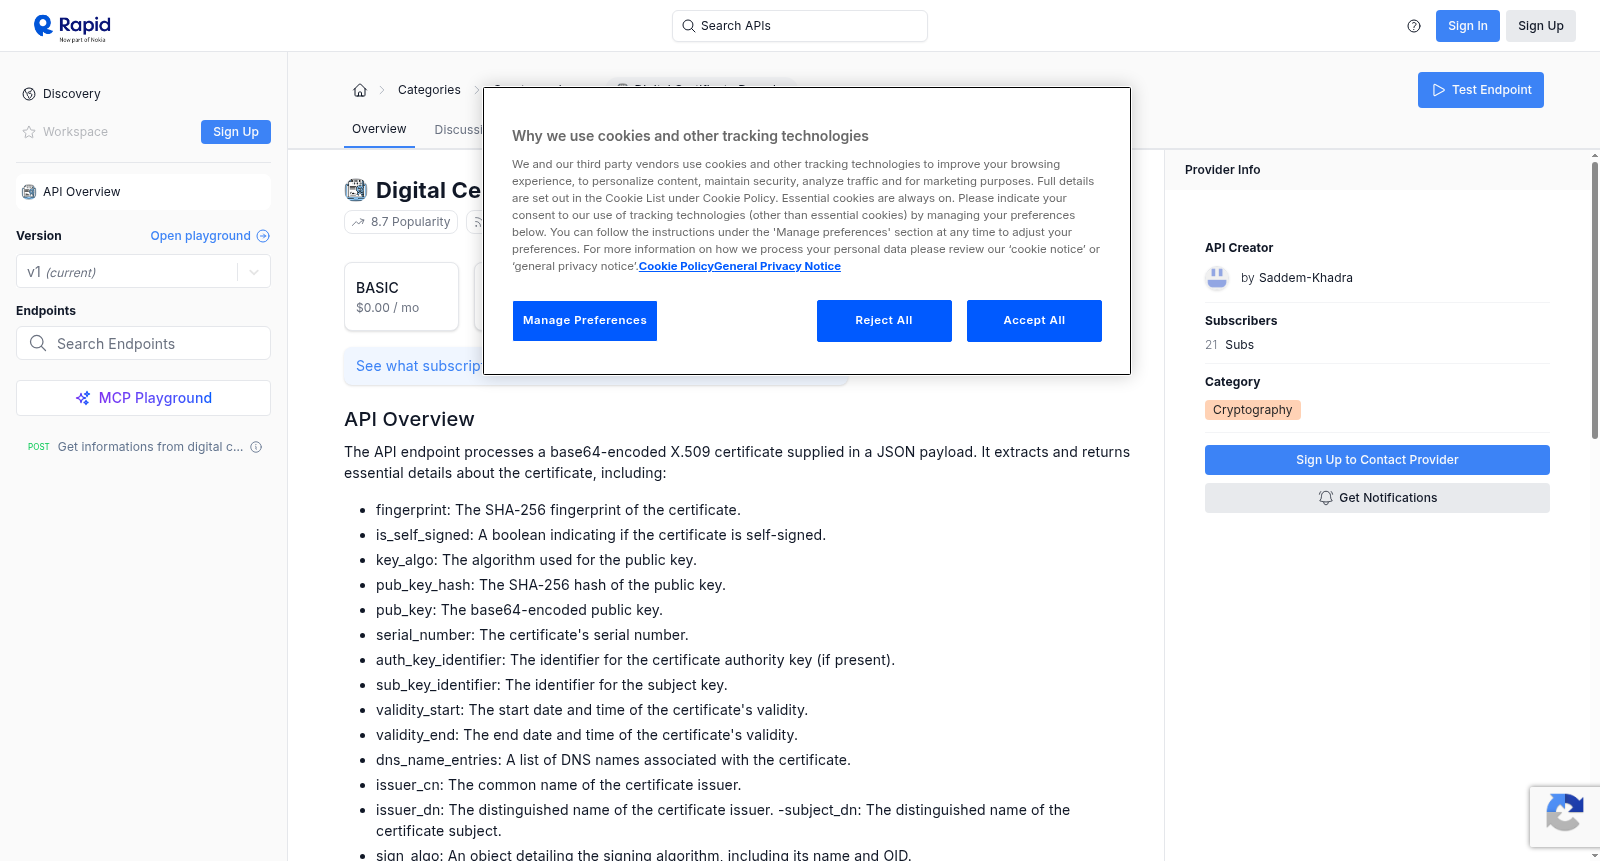Click the Provider Info panel heading
This screenshot has width=1600, height=861.
point(1222,170)
